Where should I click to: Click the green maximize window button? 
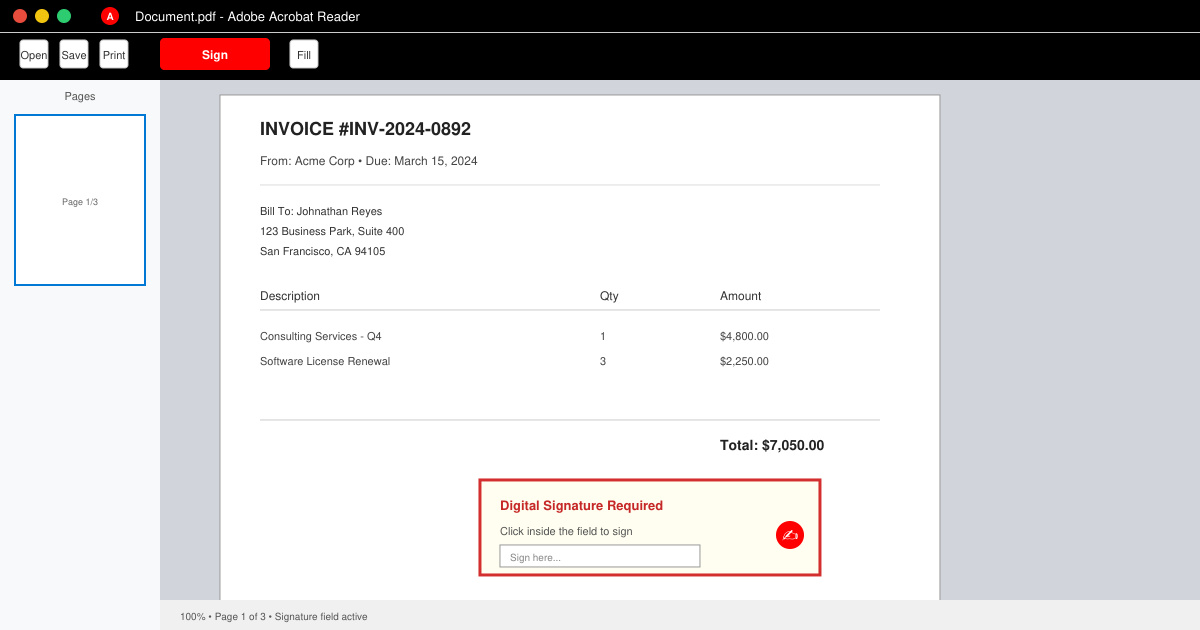64,16
